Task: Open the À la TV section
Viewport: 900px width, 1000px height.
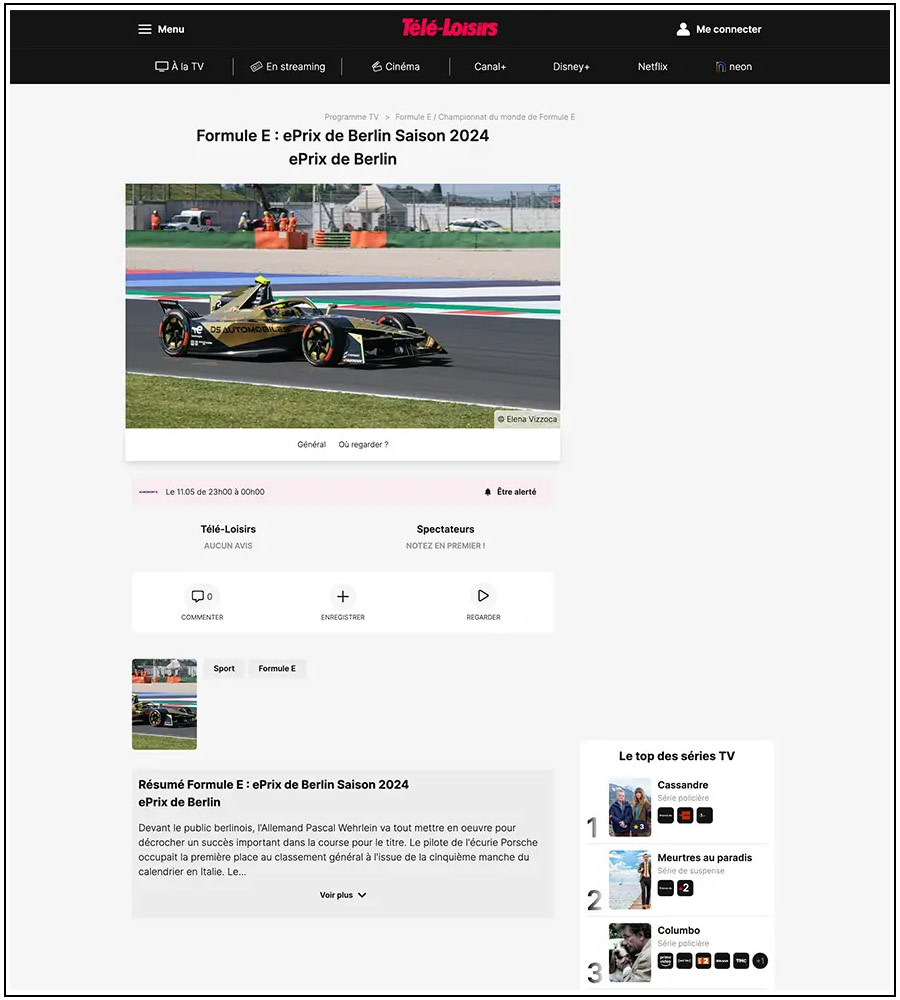Action: (x=180, y=67)
